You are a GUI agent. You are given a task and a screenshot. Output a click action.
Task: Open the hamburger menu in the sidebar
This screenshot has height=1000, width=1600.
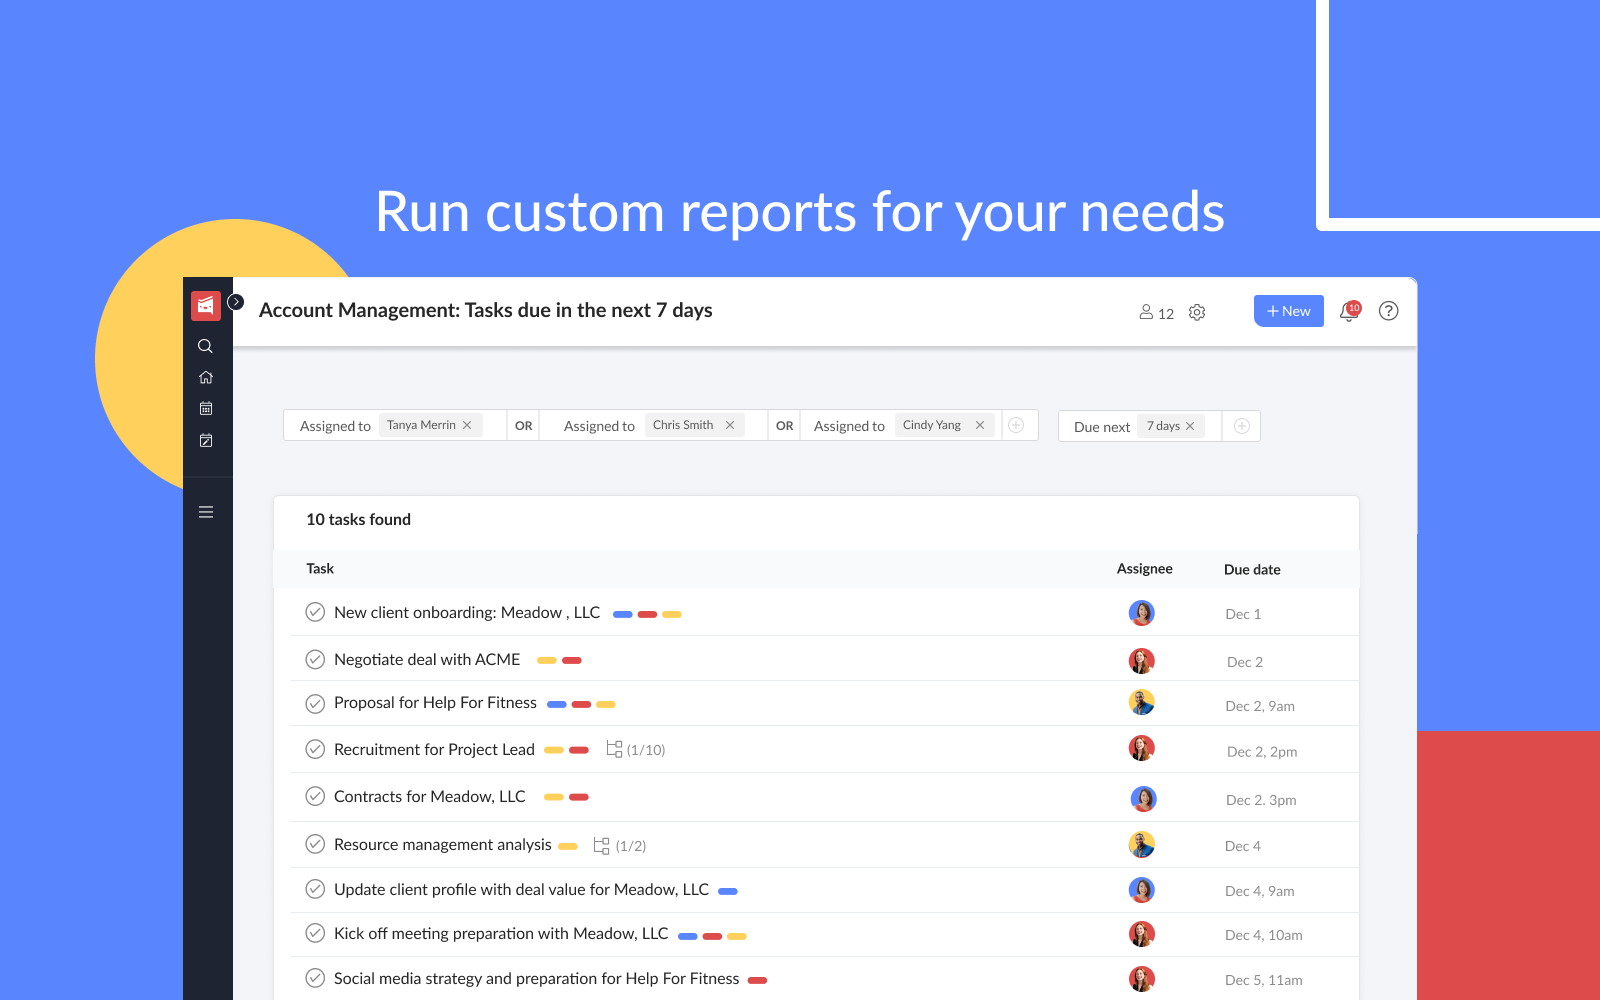[205, 511]
